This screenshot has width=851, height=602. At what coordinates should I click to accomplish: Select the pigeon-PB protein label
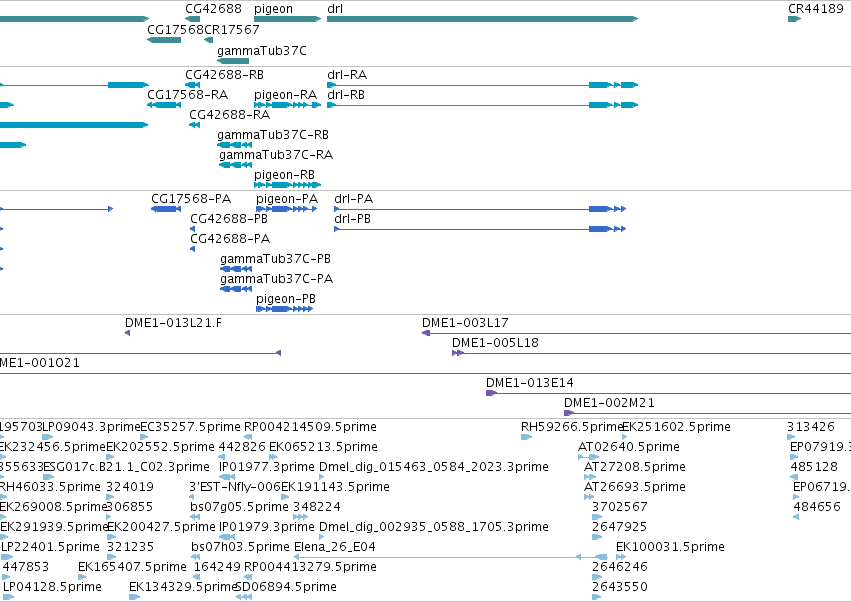(x=285, y=299)
